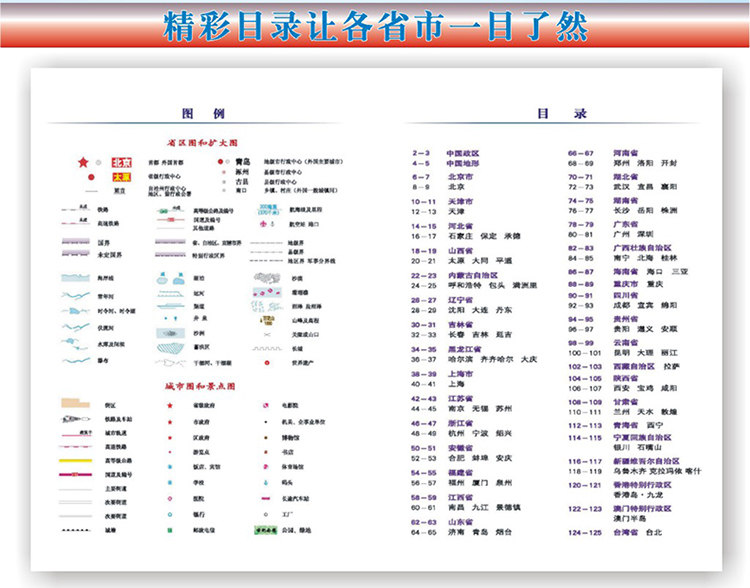Click the banner title 精彩目录让各省市一目了然
Viewport: 750px width, 588px height.
tap(375, 27)
